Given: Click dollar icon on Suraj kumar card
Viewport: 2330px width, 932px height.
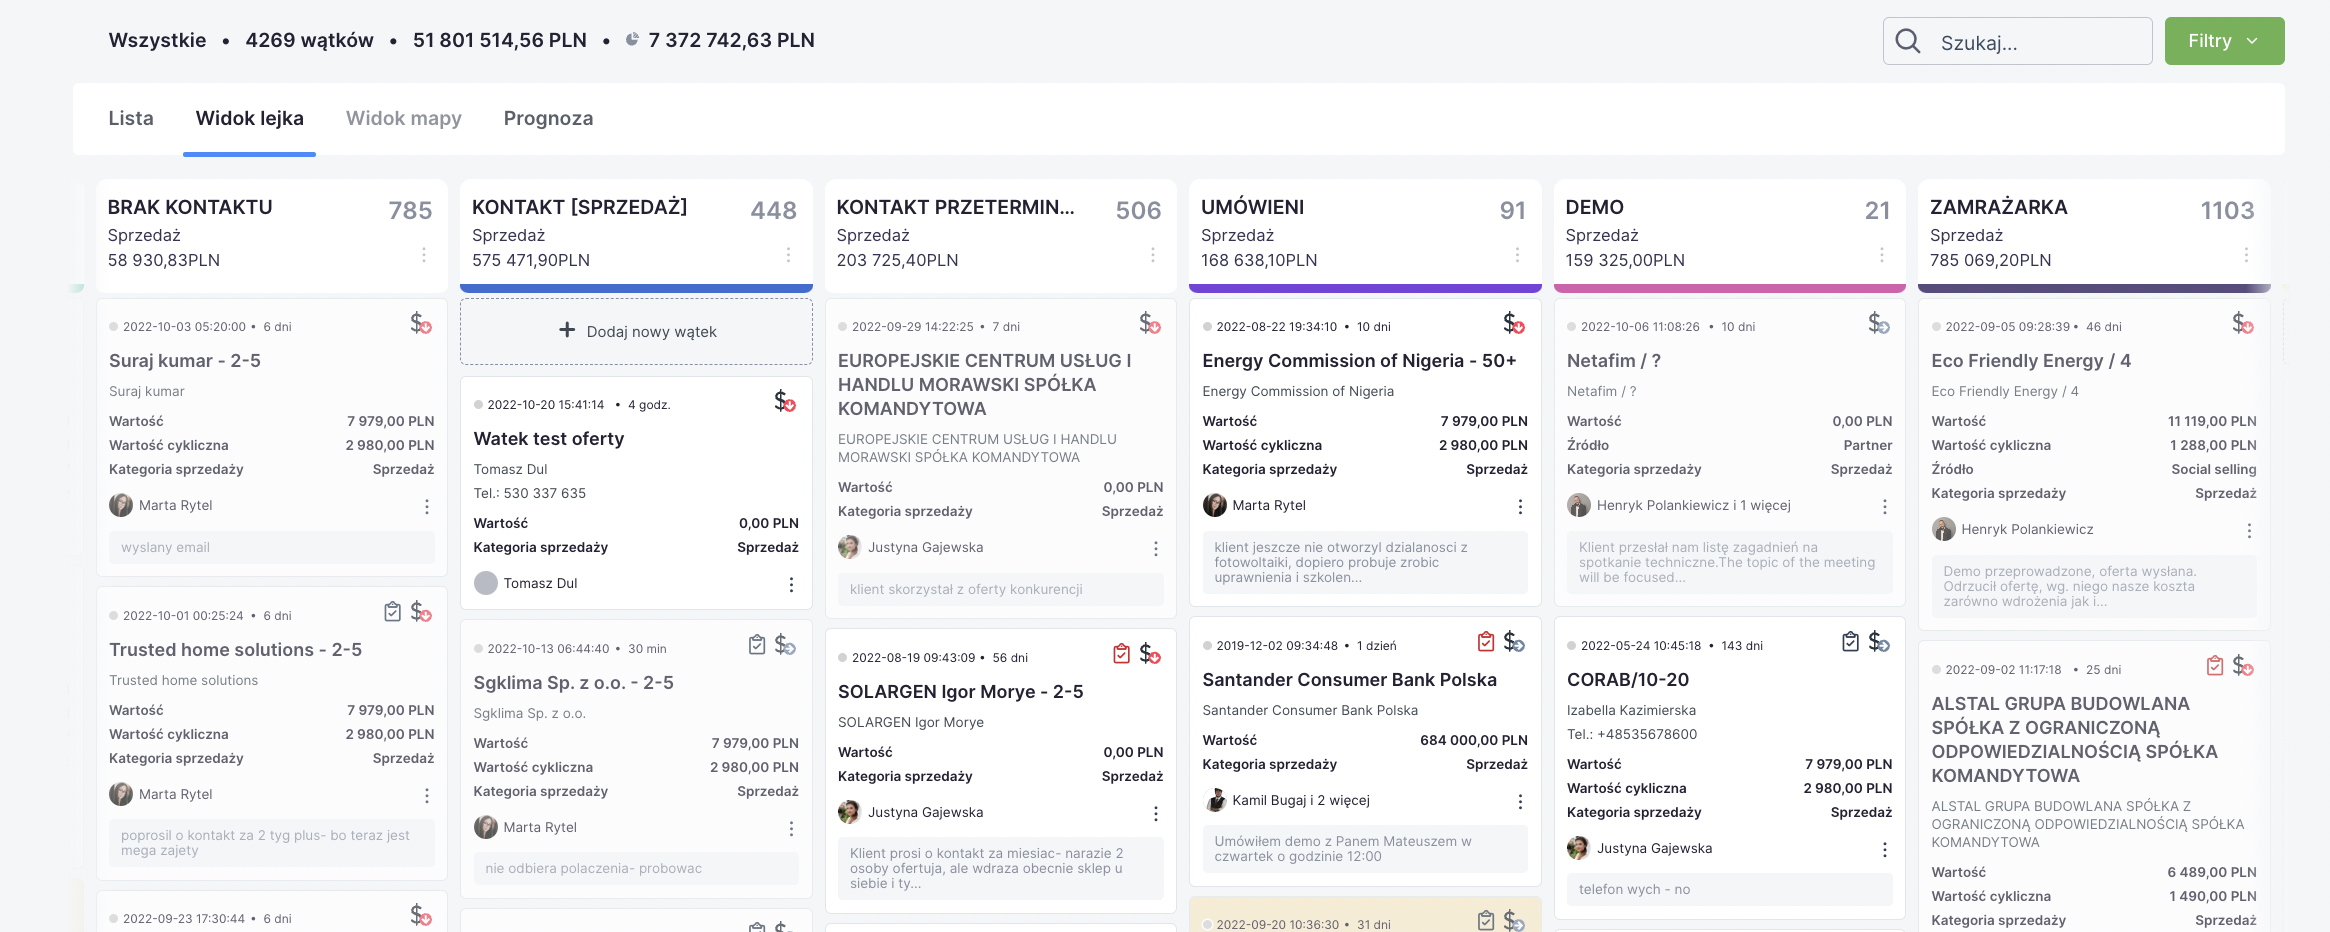Looking at the screenshot, I should click(420, 324).
